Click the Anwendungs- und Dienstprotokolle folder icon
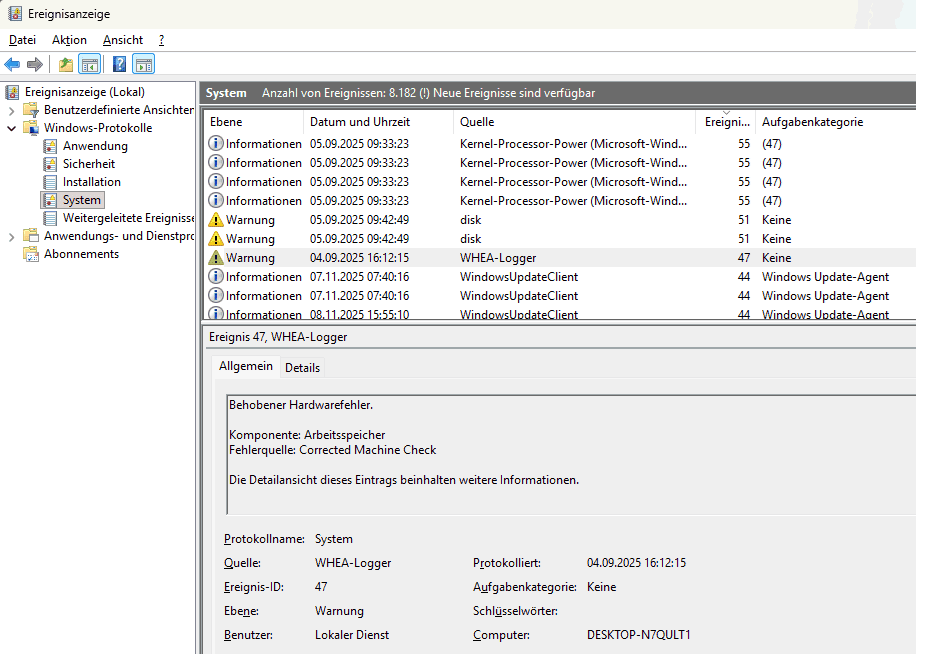 click(31, 236)
